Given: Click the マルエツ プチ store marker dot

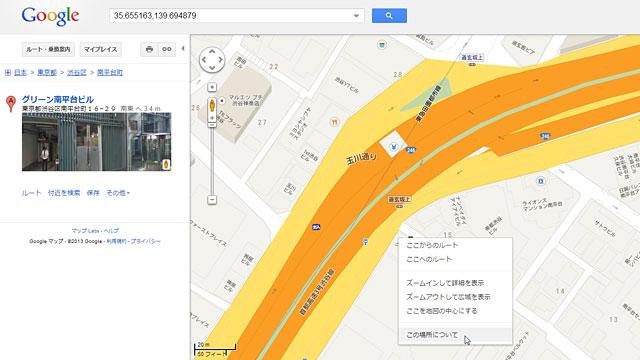Looking at the screenshot, I should (x=222, y=100).
